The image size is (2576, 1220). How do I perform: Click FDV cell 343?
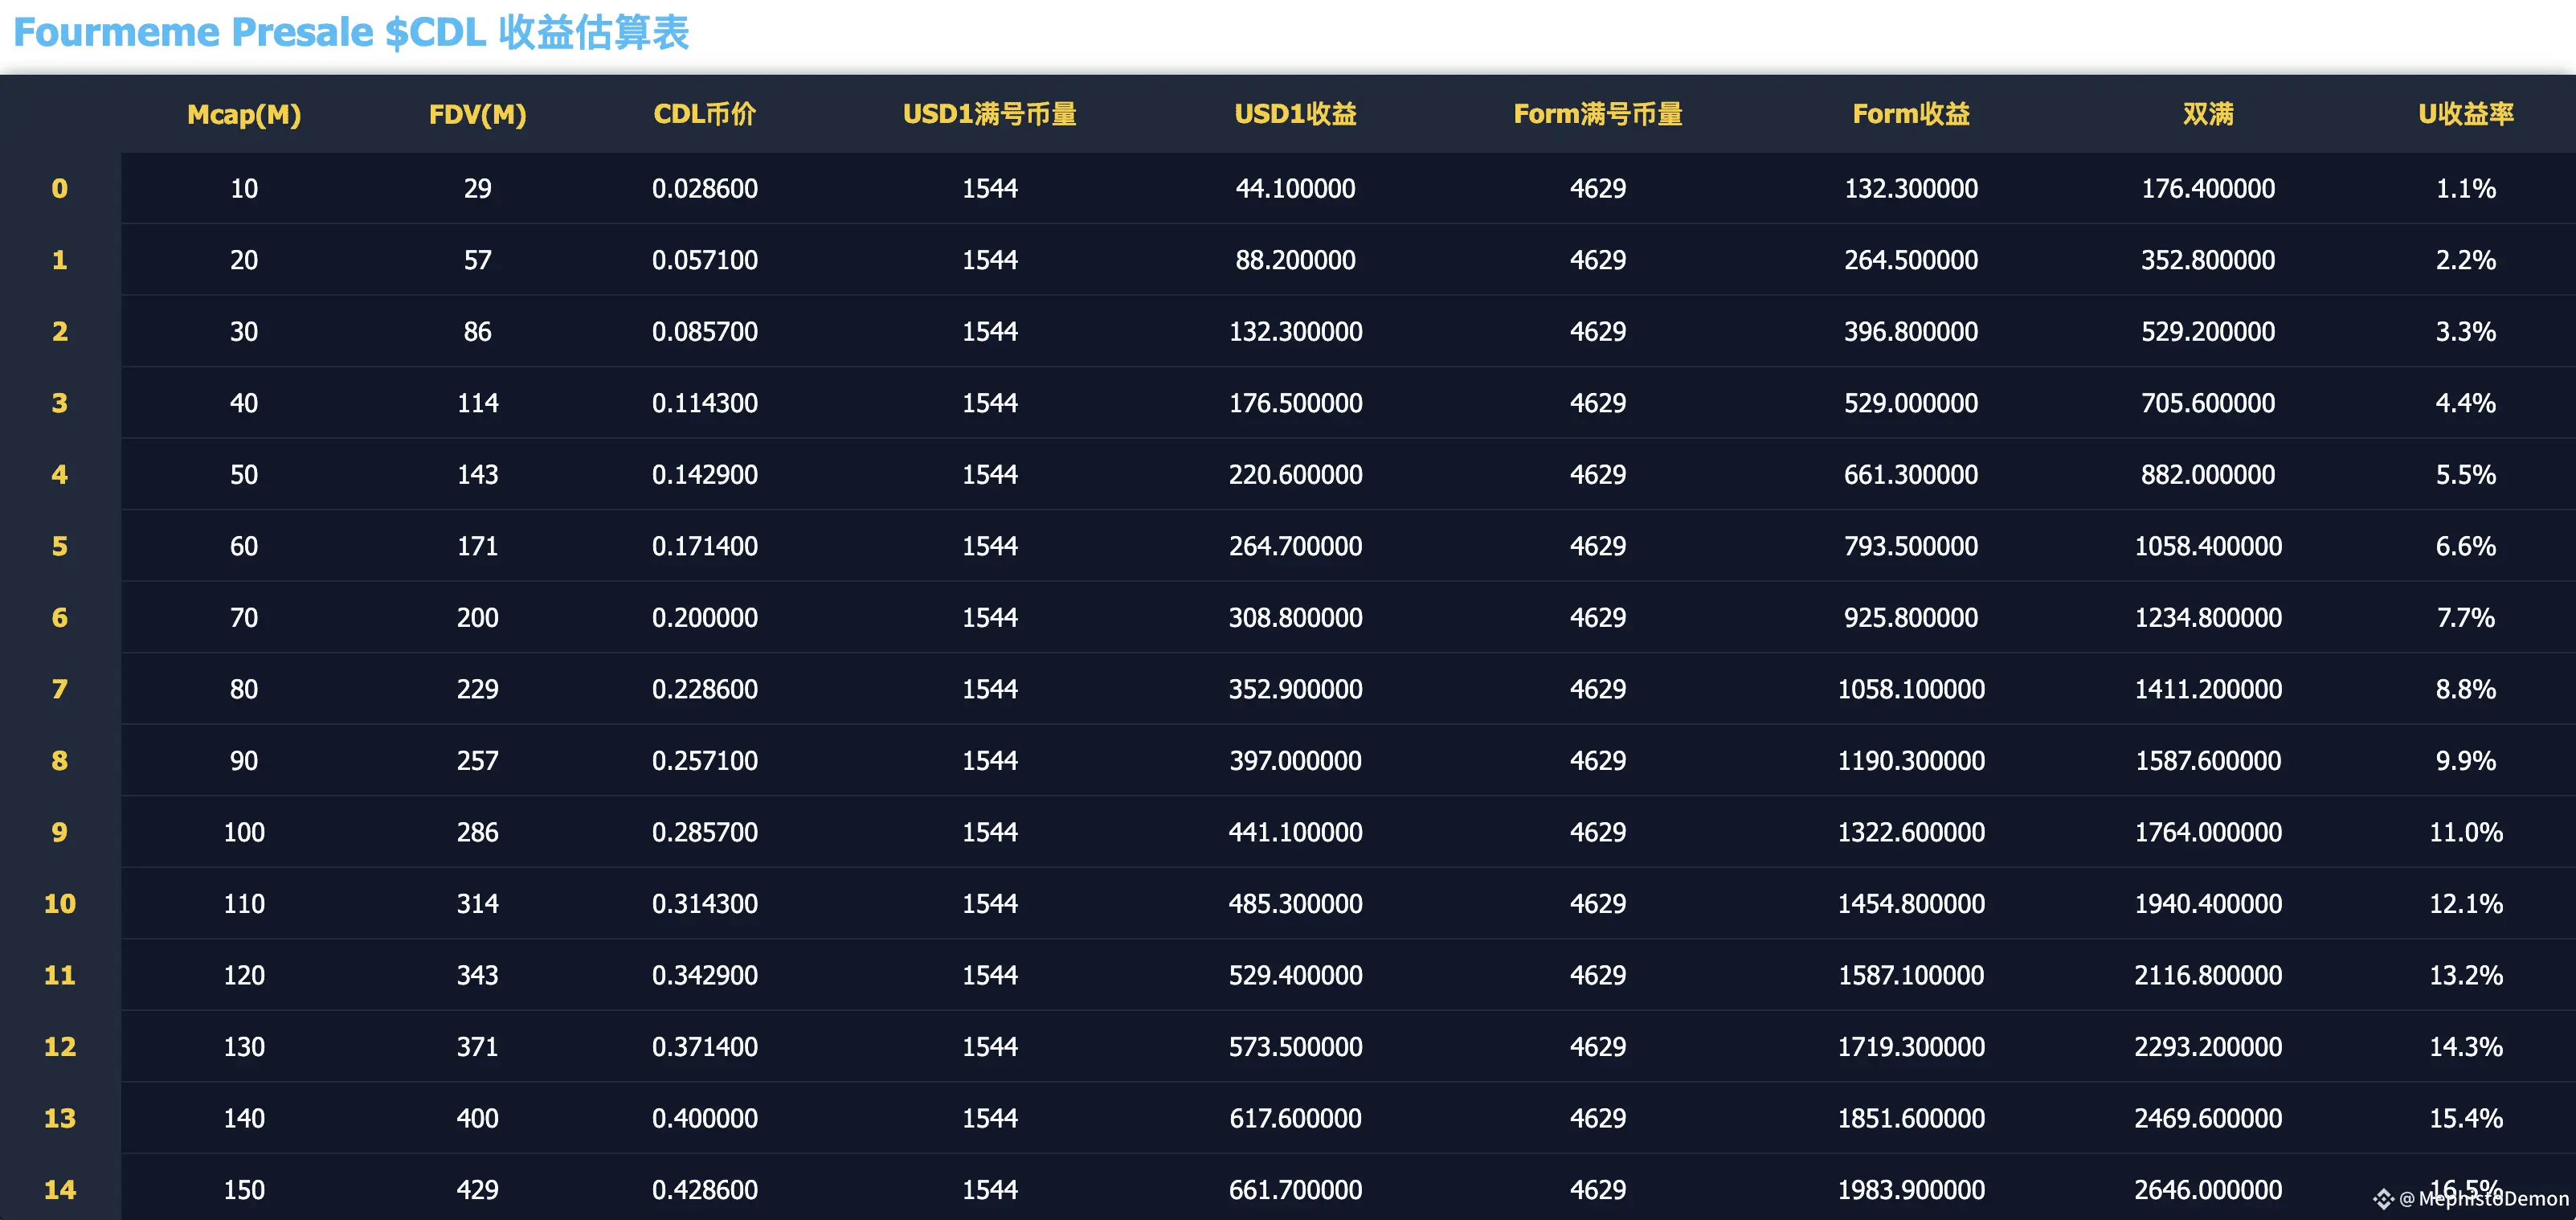point(477,975)
